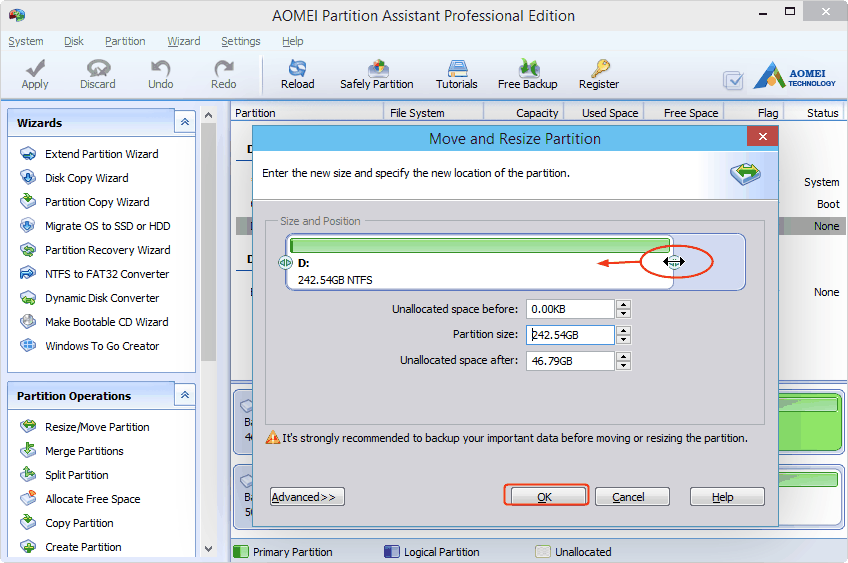Viewport: 848px width, 563px height.
Task: Click the Reload toolbar icon
Action: 297,68
